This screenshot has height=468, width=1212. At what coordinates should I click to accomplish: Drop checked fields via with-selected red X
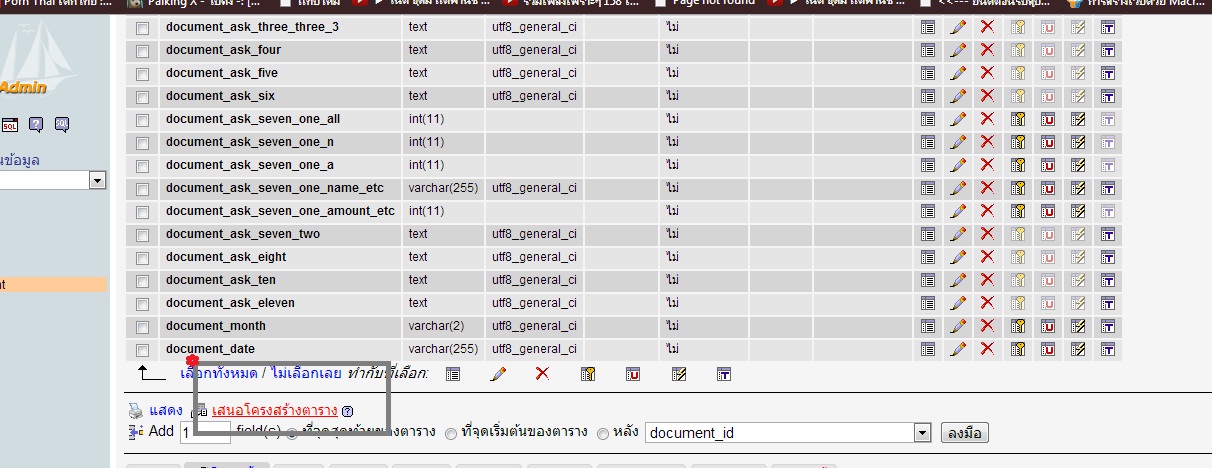coord(543,373)
